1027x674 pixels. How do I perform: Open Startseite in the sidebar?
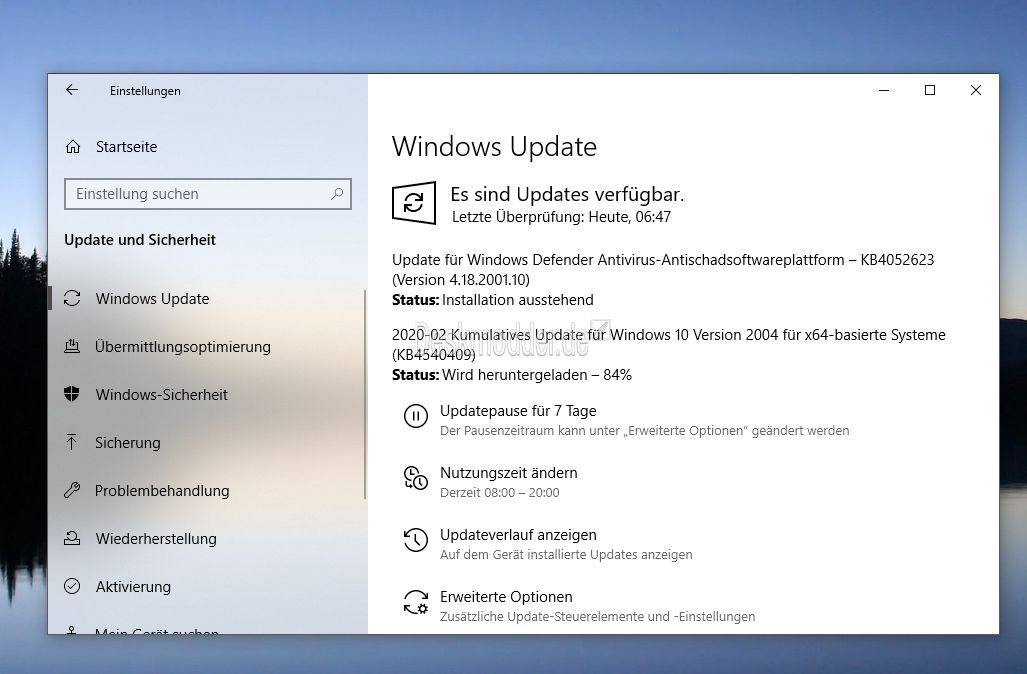pos(126,147)
